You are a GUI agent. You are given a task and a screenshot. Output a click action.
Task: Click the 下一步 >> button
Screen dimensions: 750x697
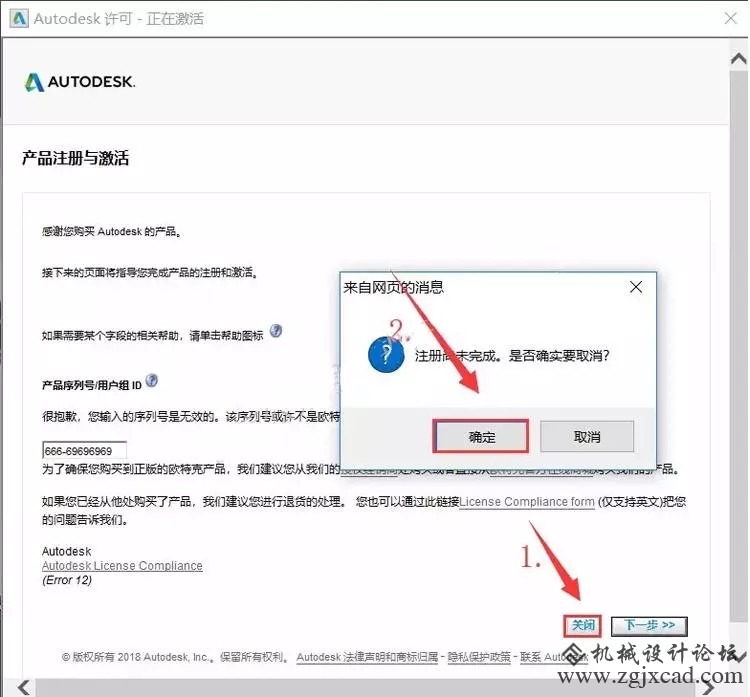pos(649,626)
